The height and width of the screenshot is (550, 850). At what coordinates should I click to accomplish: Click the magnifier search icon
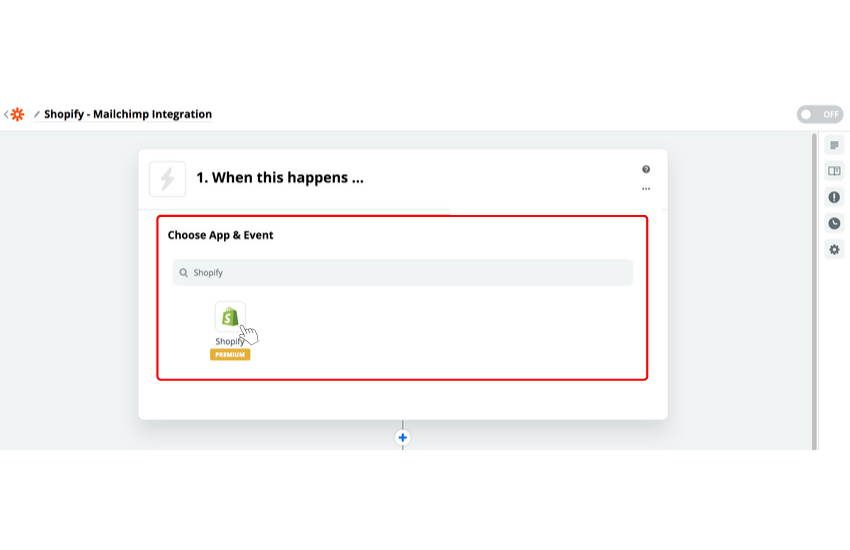184,273
